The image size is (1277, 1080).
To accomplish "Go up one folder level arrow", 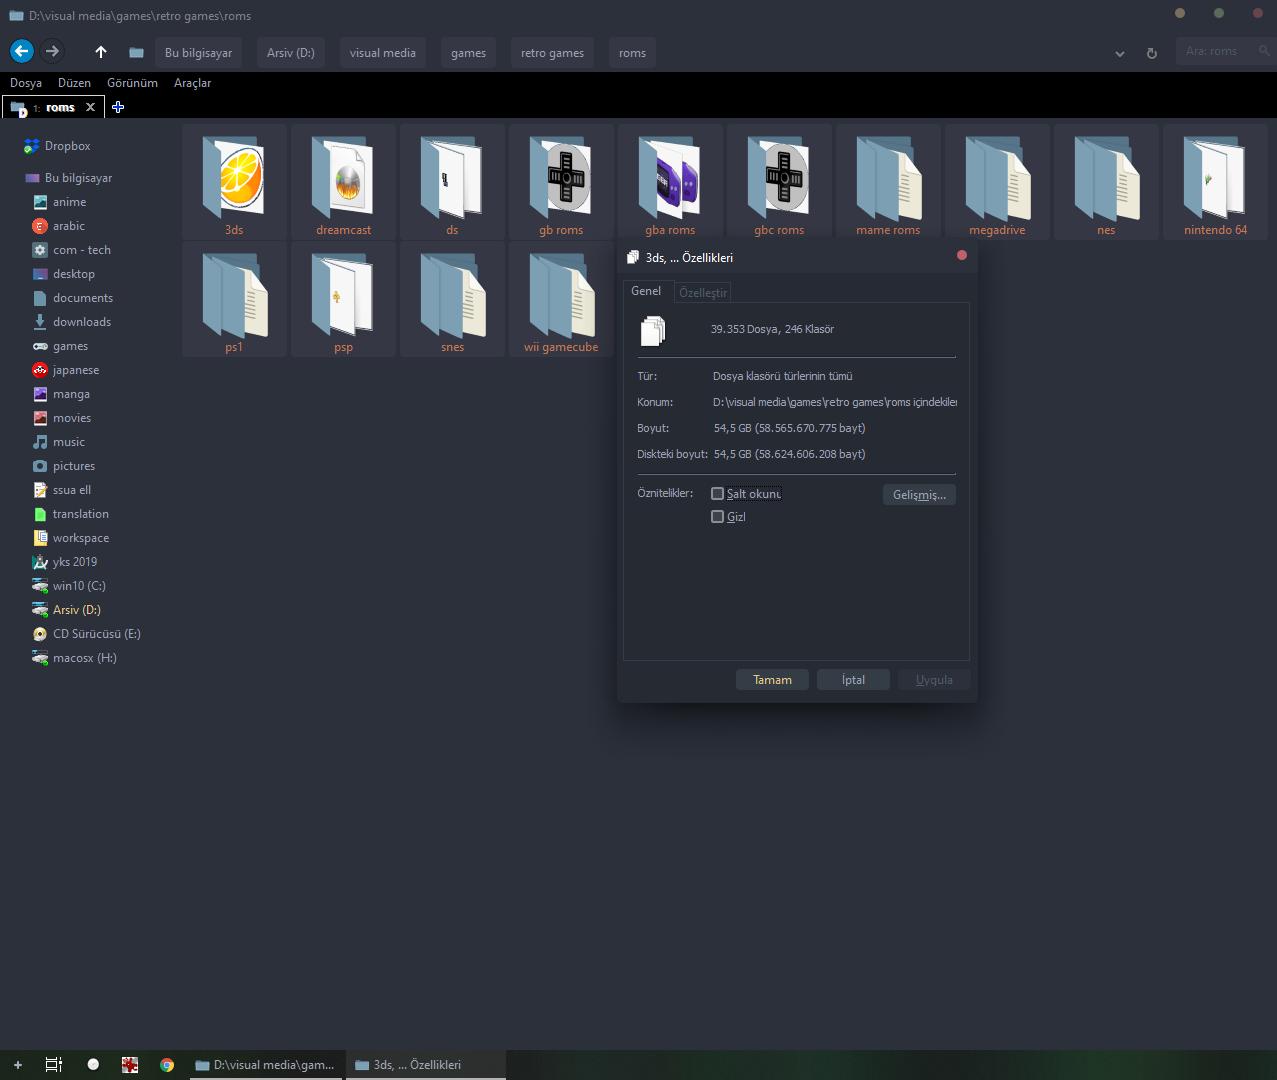I will click(x=100, y=52).
